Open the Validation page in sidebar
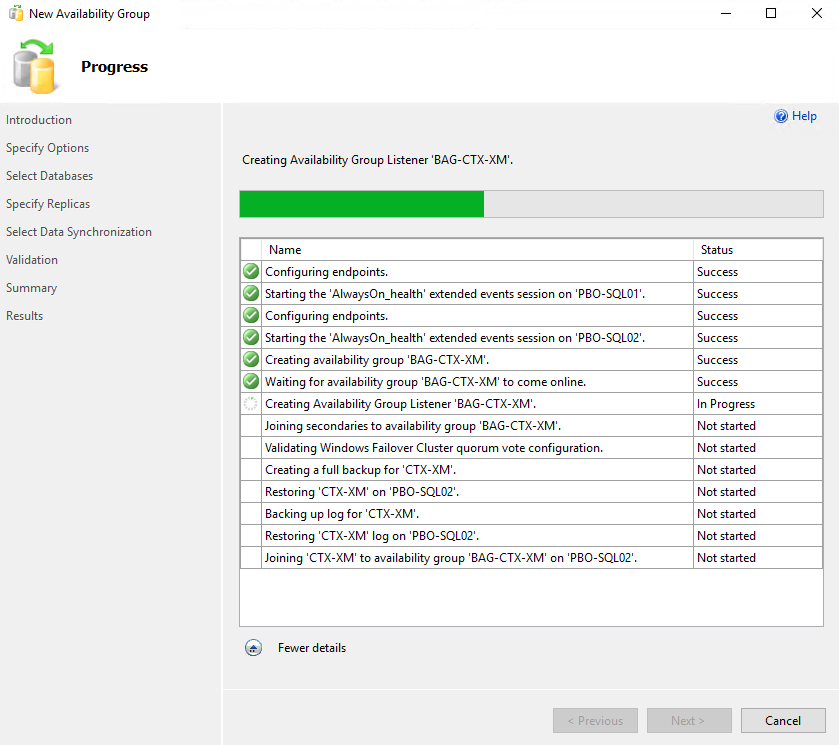 32,260
